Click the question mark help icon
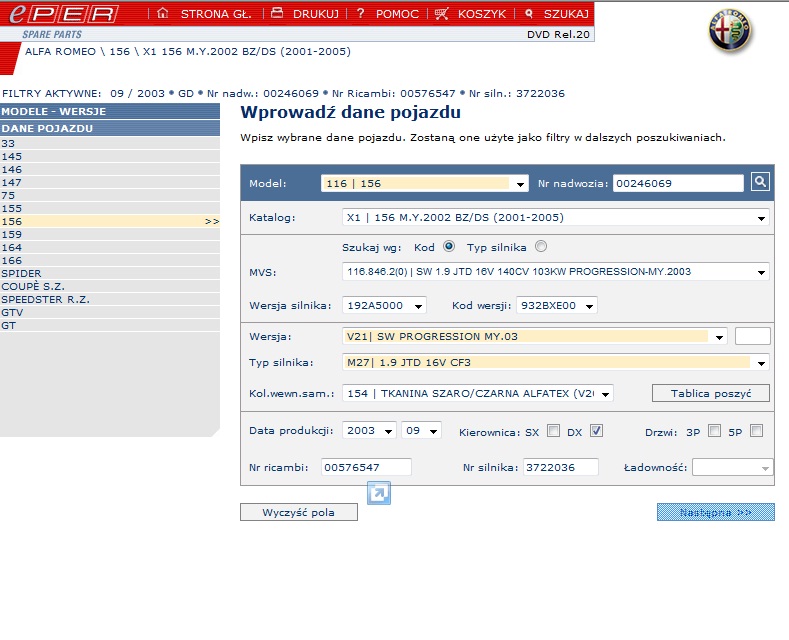 [360, 13]
